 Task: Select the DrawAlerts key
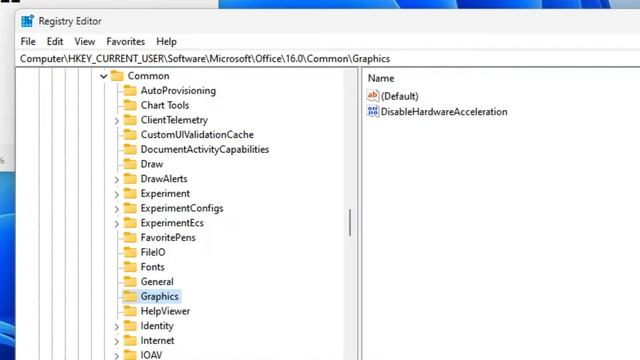click(164, 179)
